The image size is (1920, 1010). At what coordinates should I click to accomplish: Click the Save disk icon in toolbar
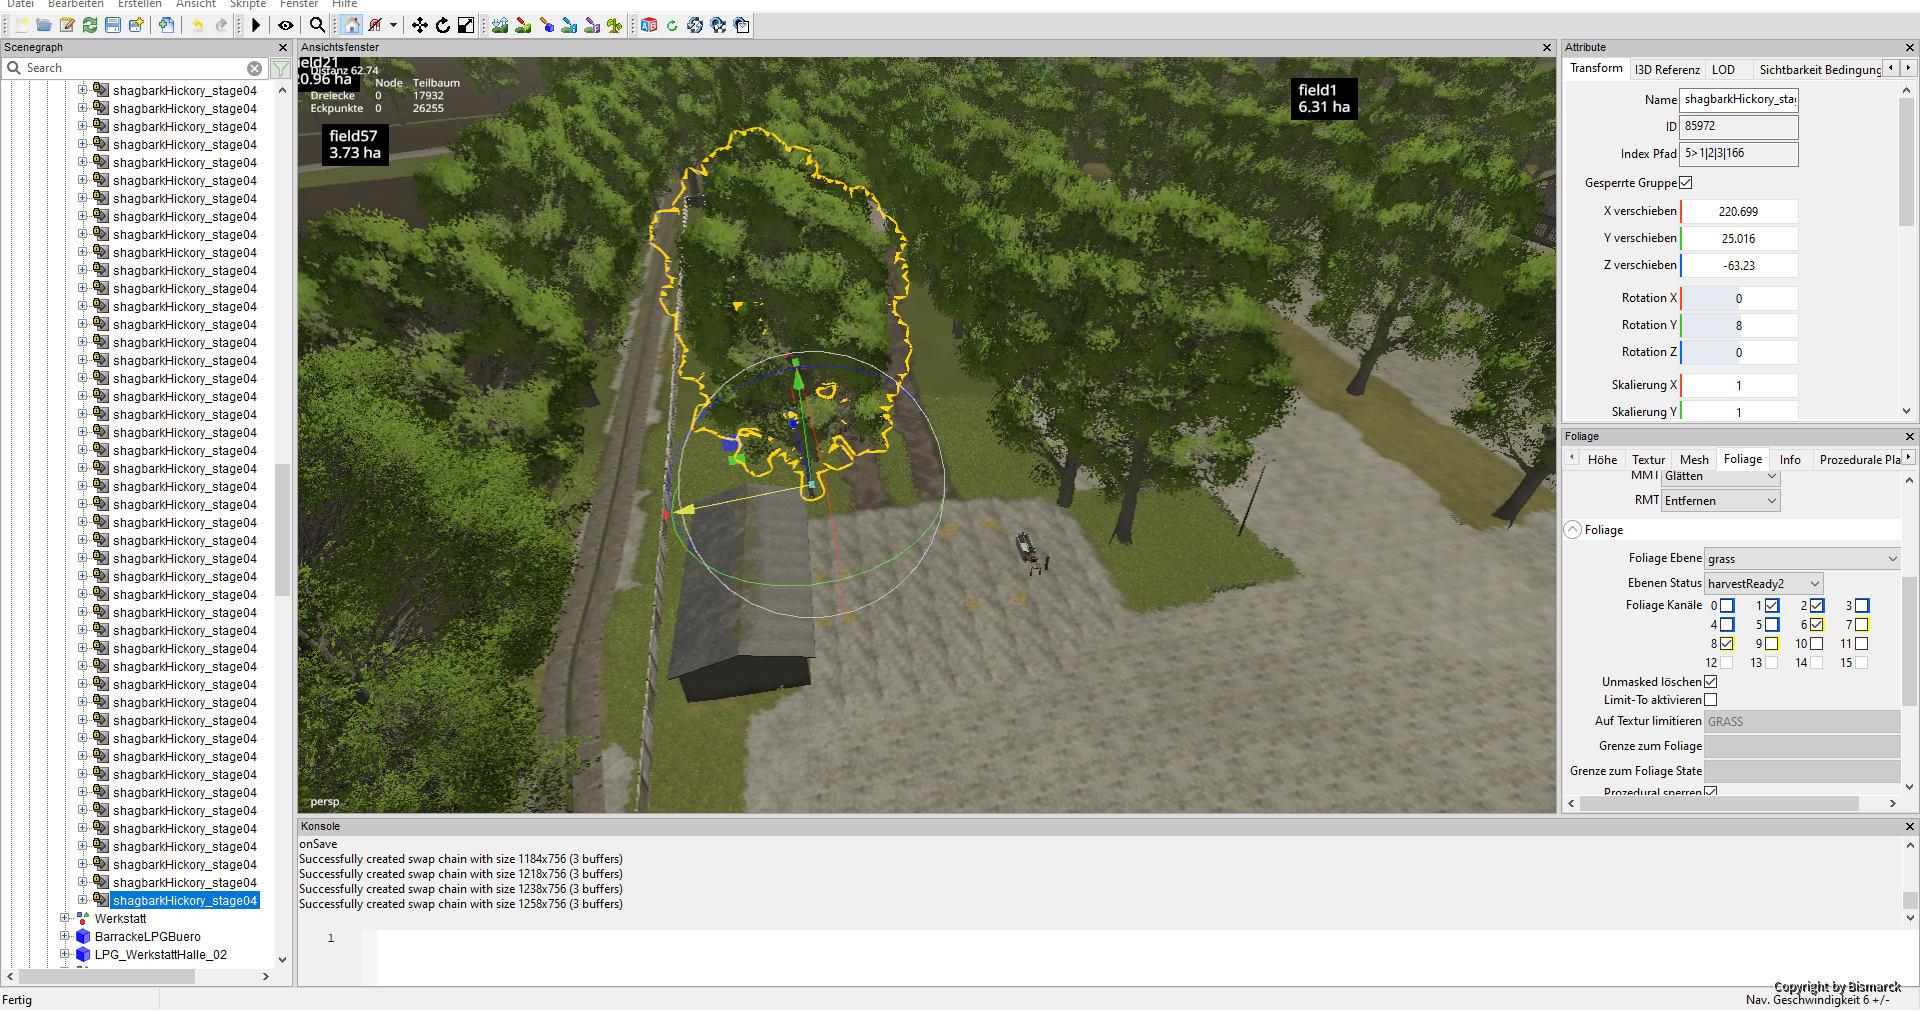pyautogui.click(x=113, y=25)
